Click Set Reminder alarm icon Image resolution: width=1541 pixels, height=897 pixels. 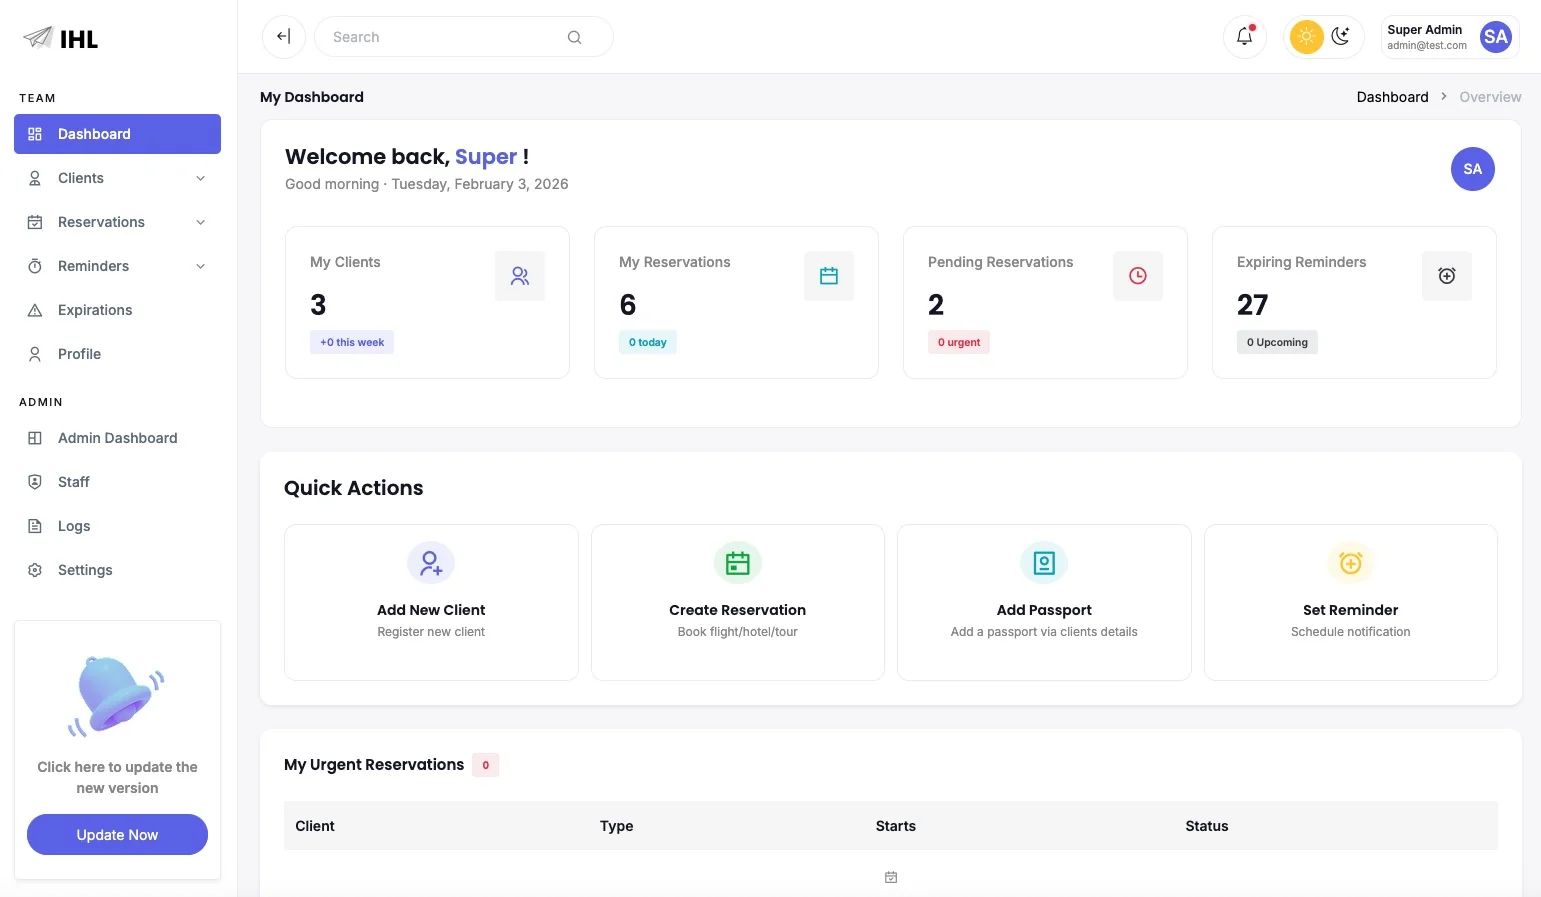coord(1351,563)
